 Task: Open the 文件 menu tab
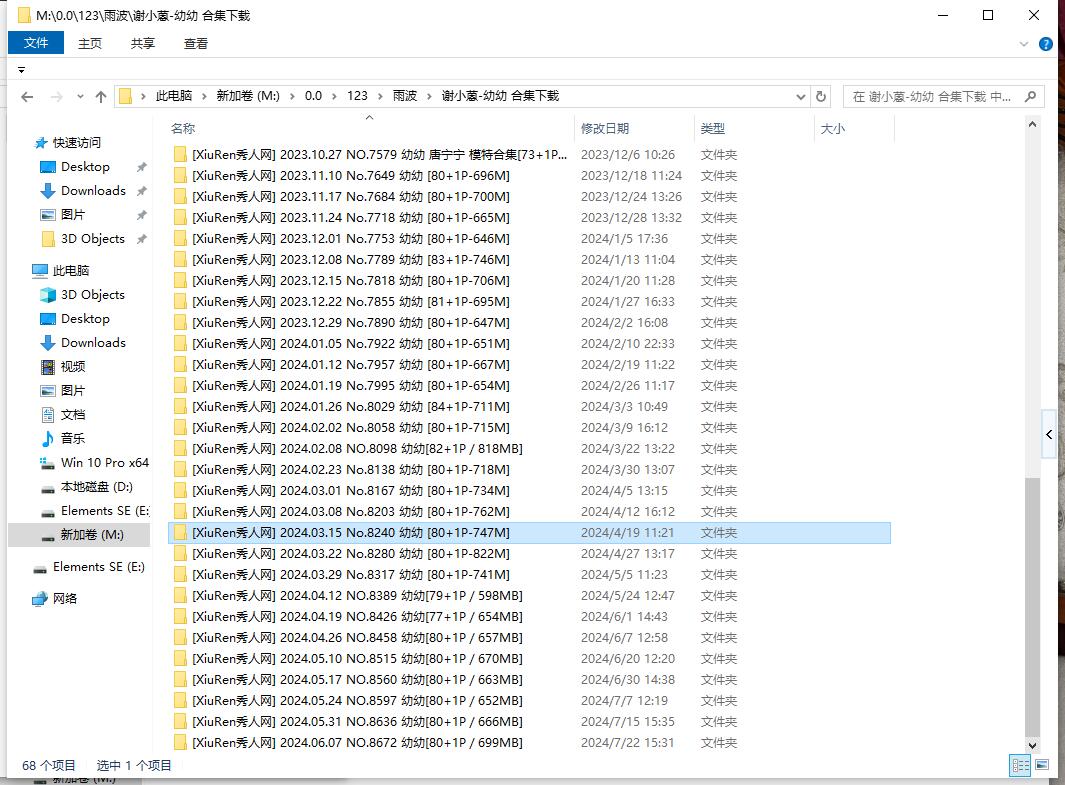click(36, 43)
